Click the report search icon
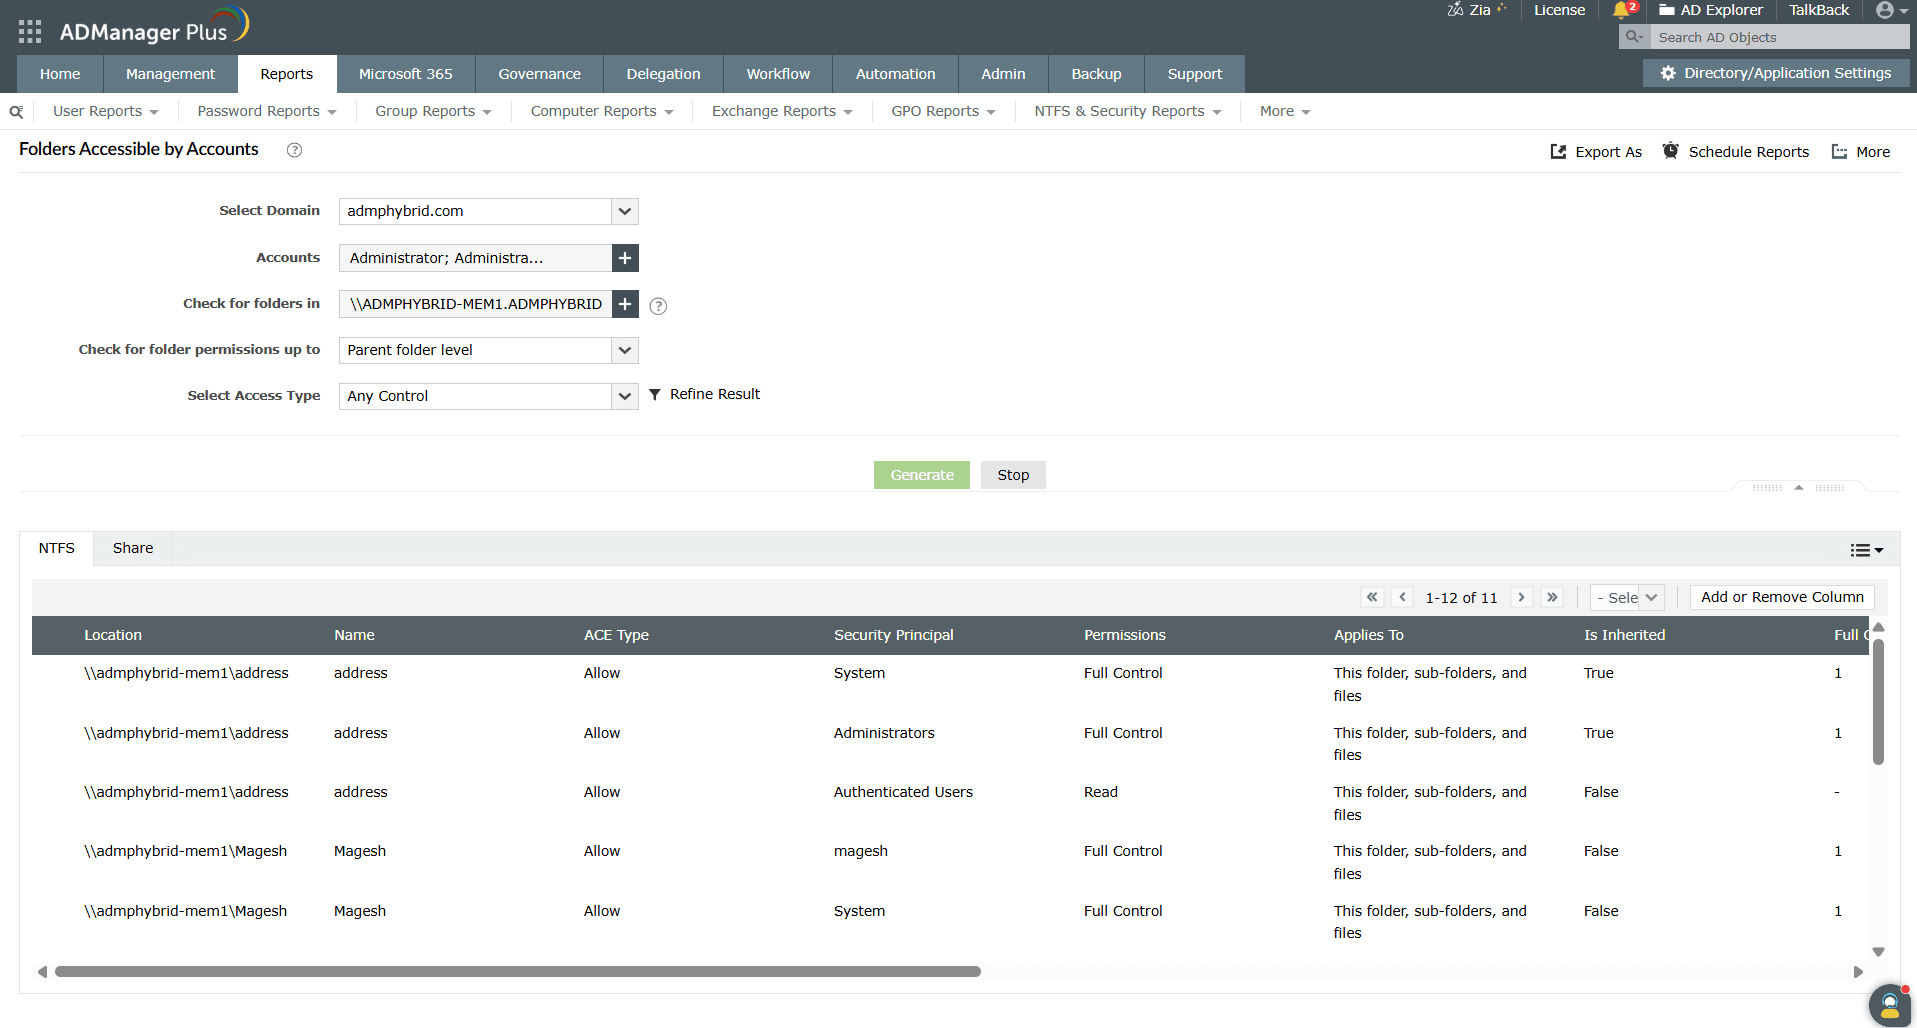 (x=16, y=112)
